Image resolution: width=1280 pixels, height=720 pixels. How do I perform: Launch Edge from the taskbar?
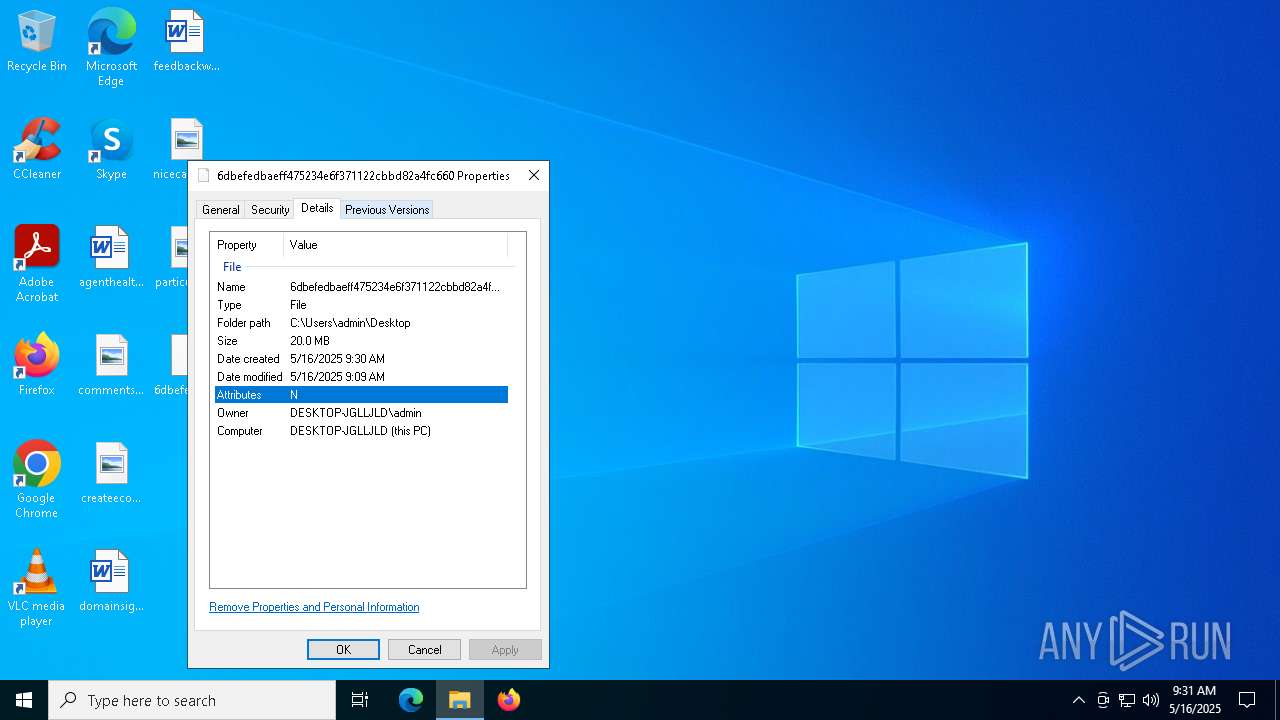(x=411, y=700)
